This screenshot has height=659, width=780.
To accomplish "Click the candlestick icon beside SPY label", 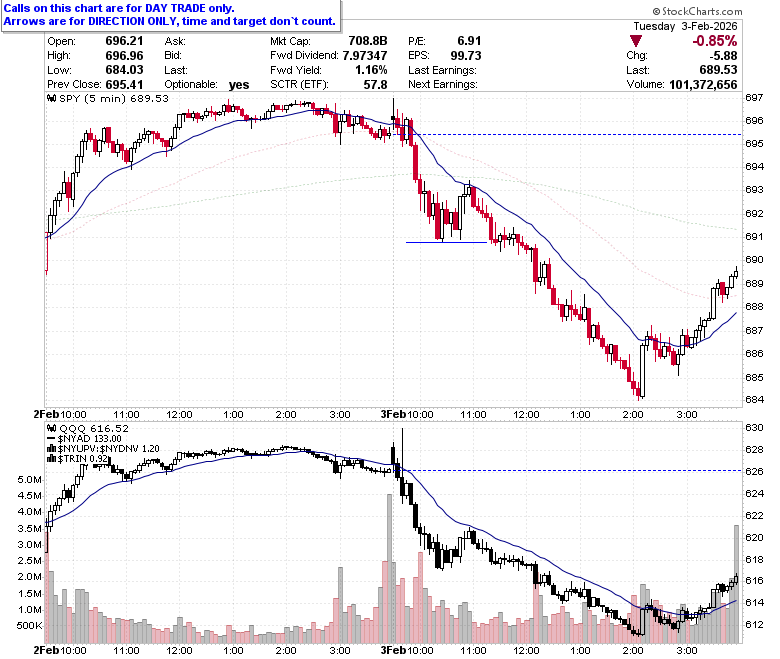I will click(x=51, y=98).
